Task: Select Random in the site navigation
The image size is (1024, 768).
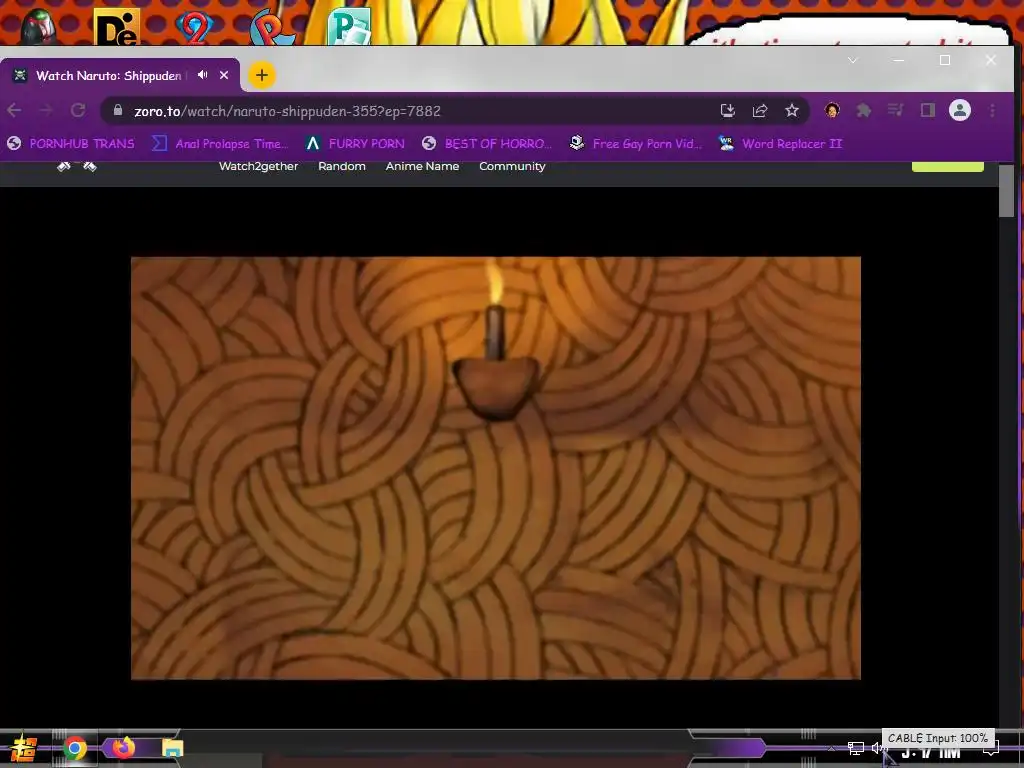Action: click(x=342, y=166)
